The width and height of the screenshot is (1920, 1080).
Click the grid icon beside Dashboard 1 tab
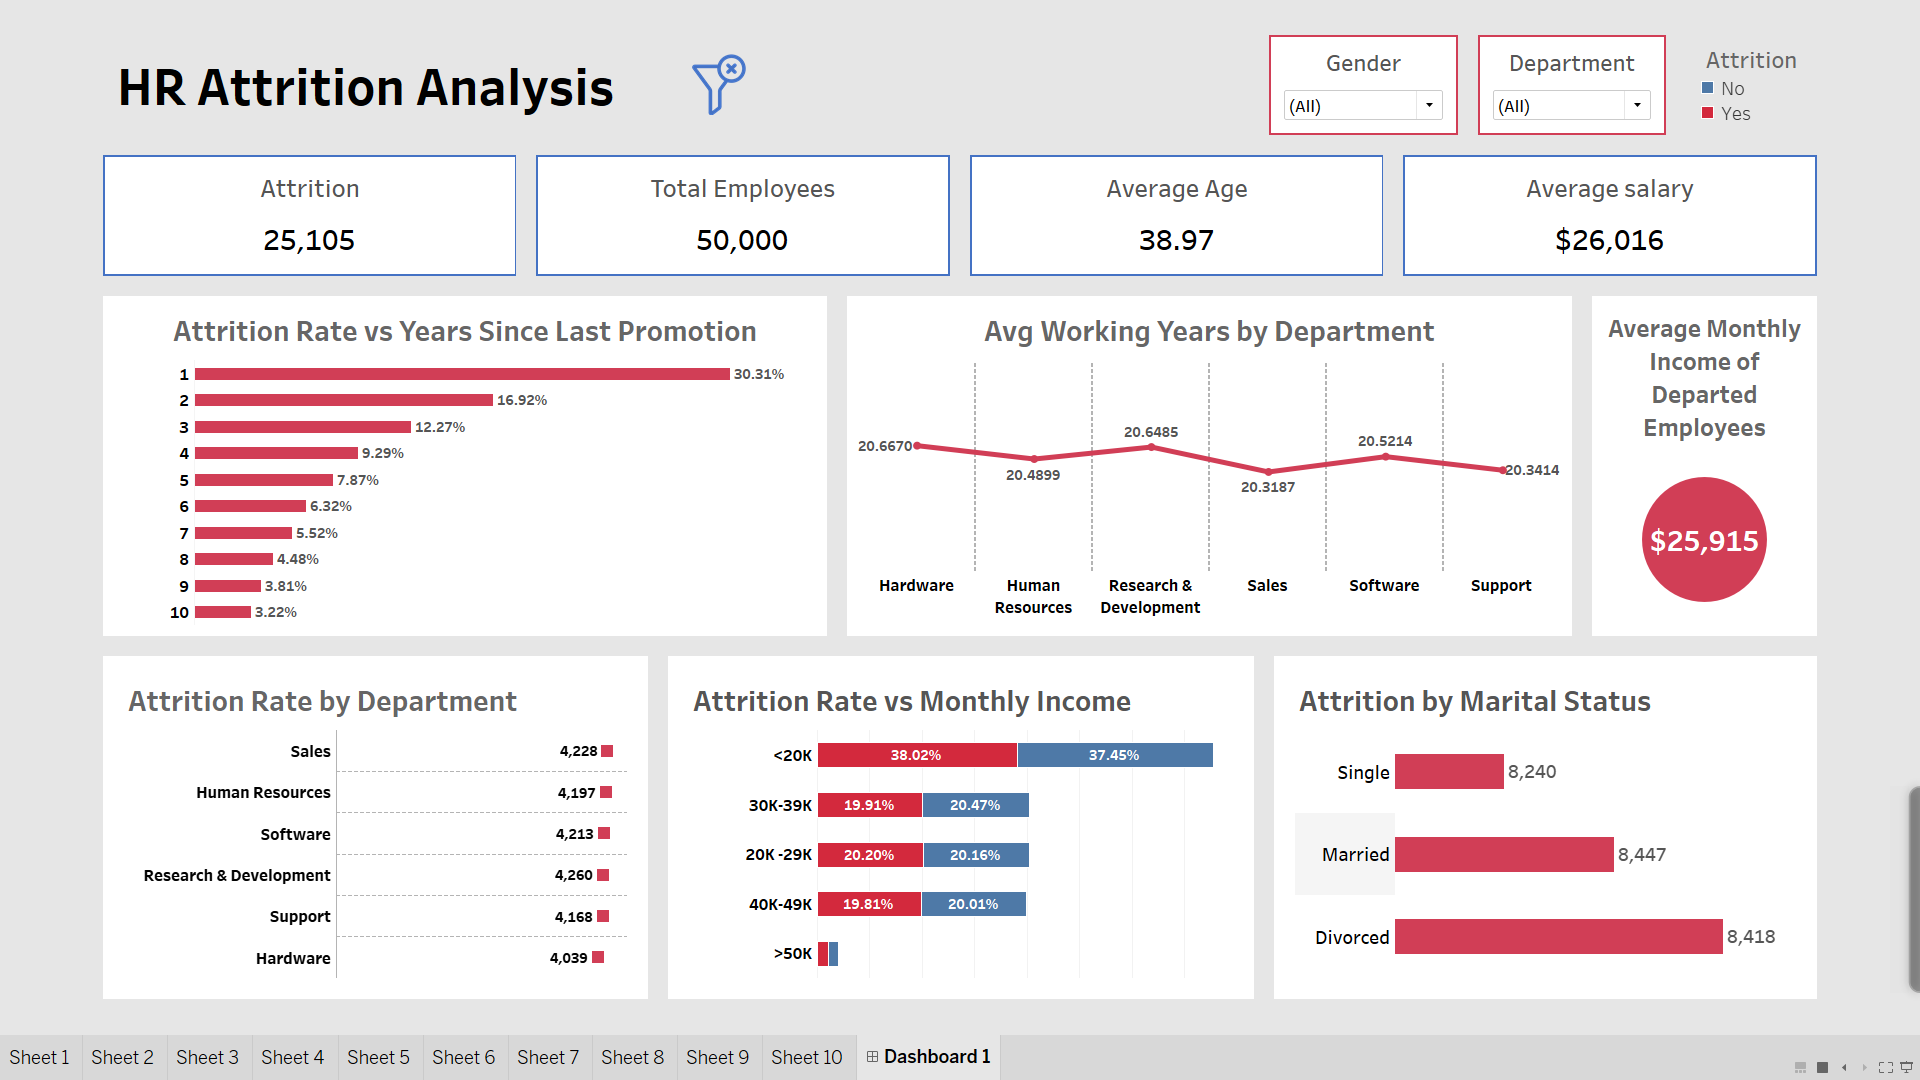point(872,1056)
